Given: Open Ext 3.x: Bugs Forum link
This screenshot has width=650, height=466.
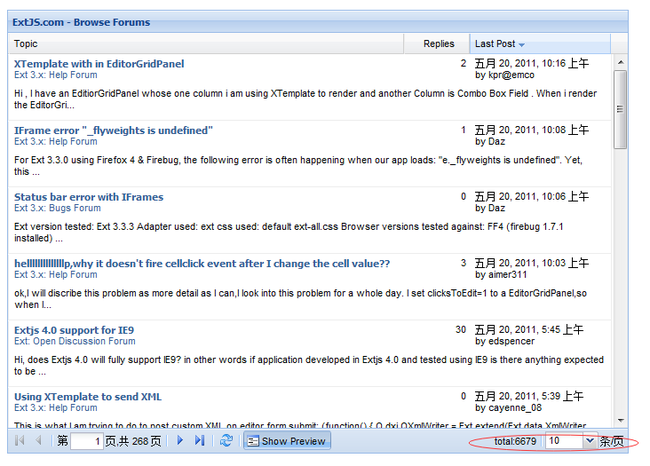Looking at the screenshot, I should 57,208.
